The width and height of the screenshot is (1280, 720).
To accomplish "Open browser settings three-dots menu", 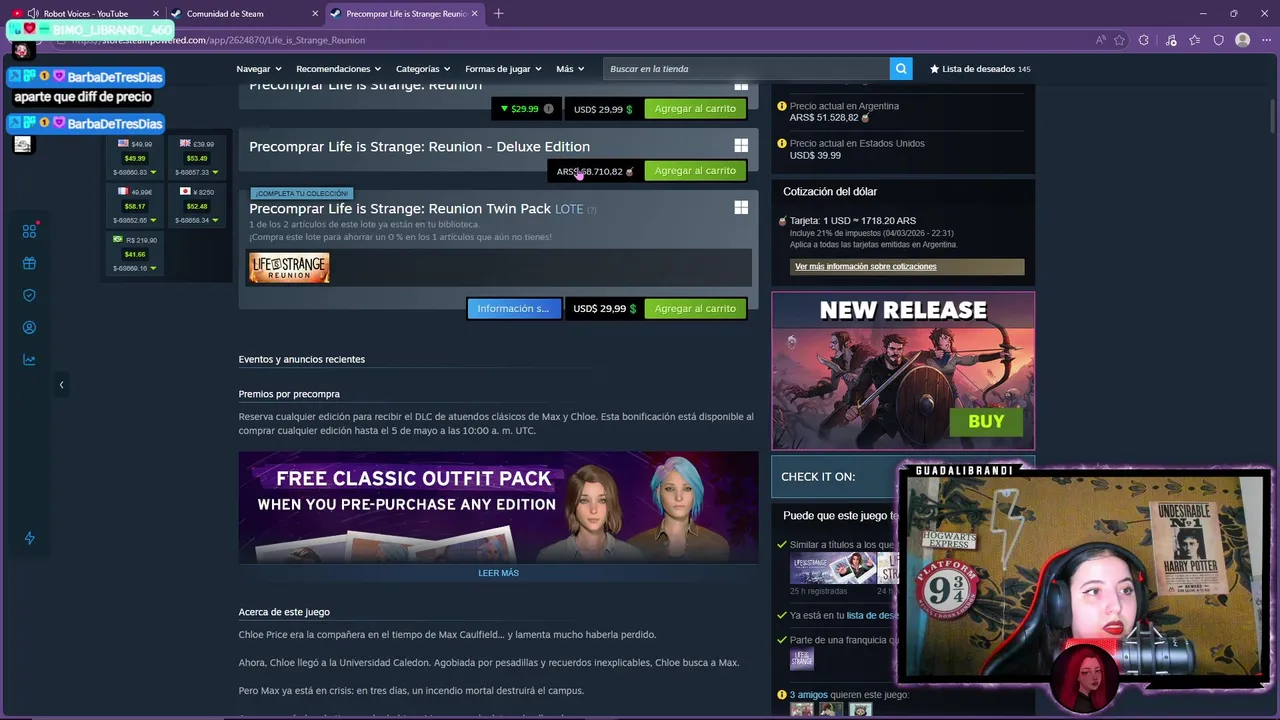I will click(x=1264, y=40).
